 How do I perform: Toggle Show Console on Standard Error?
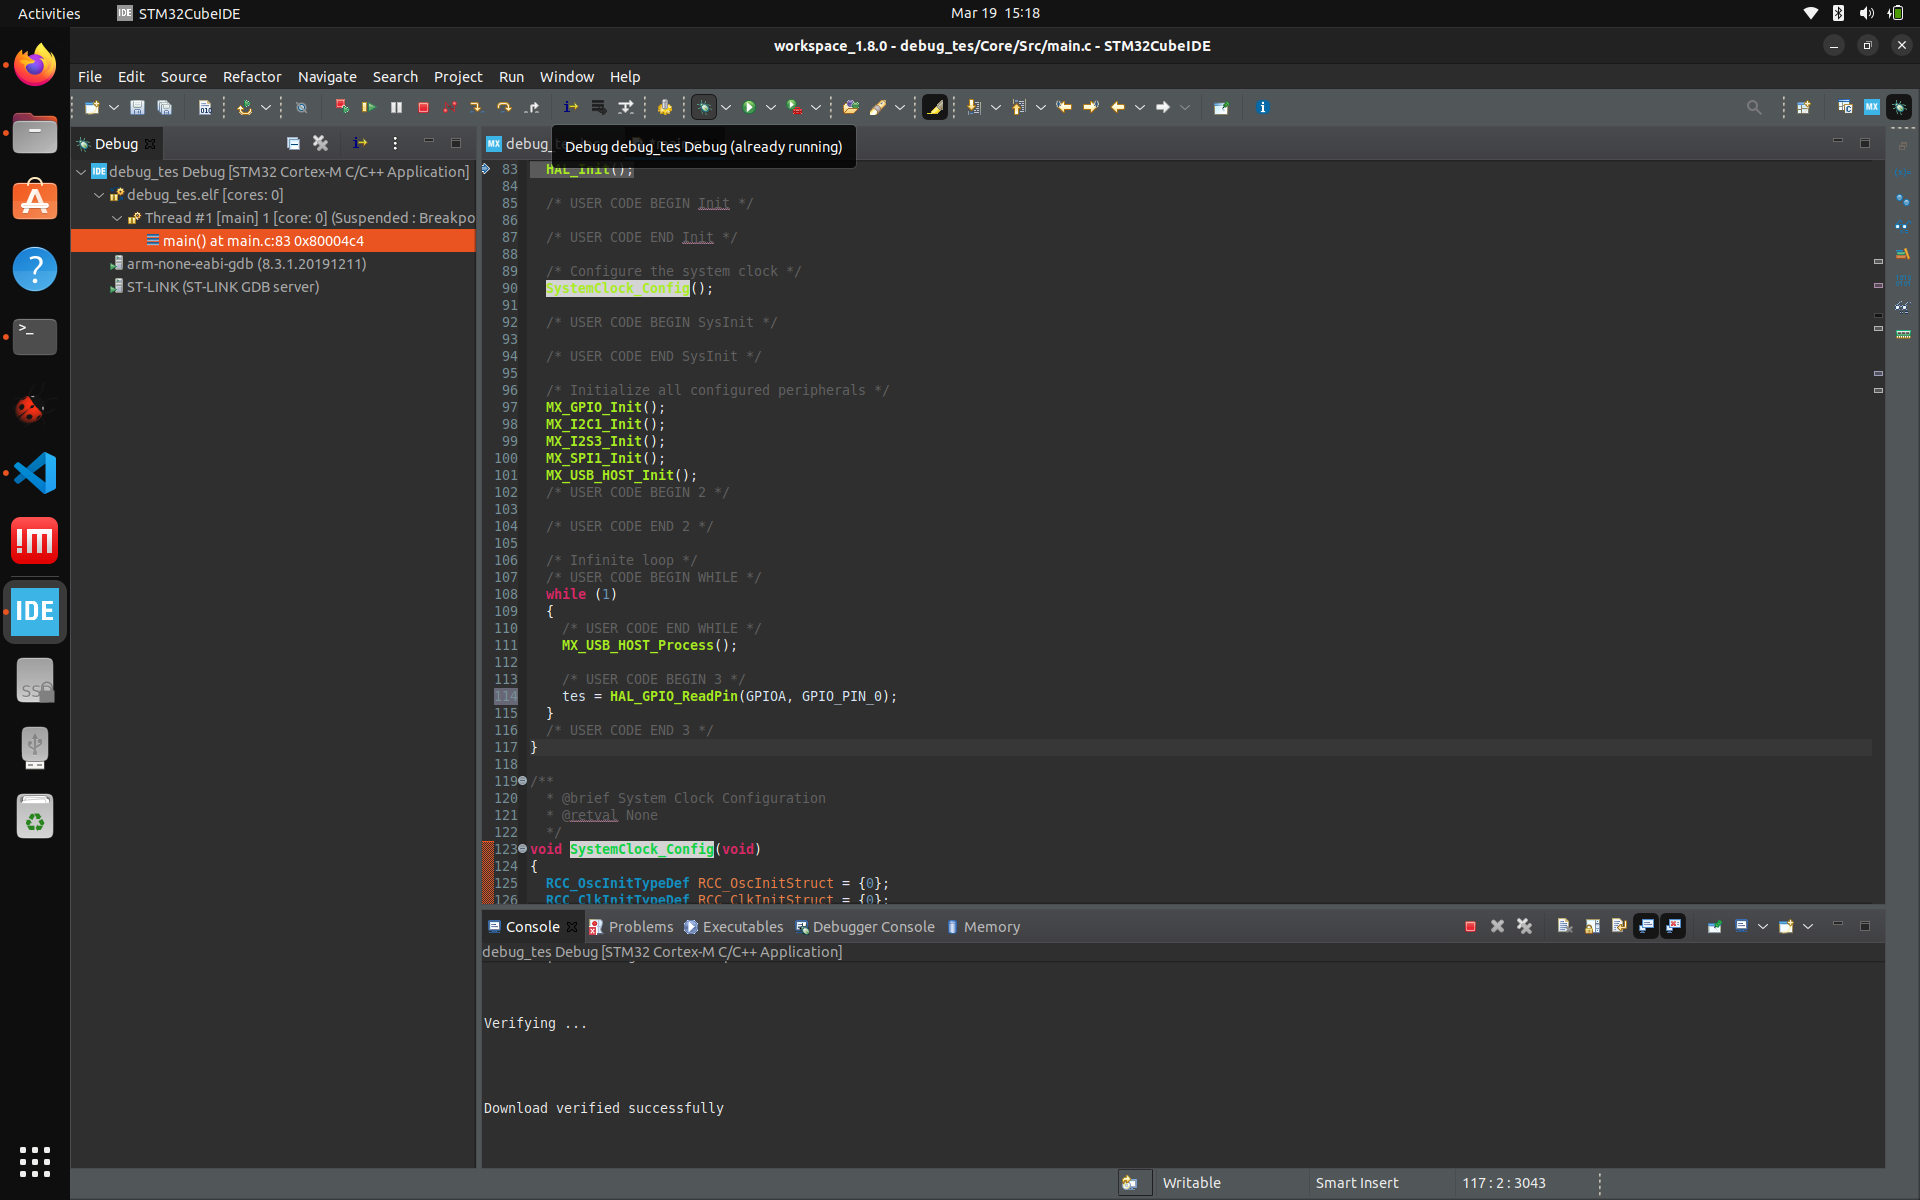[1673, 927]
